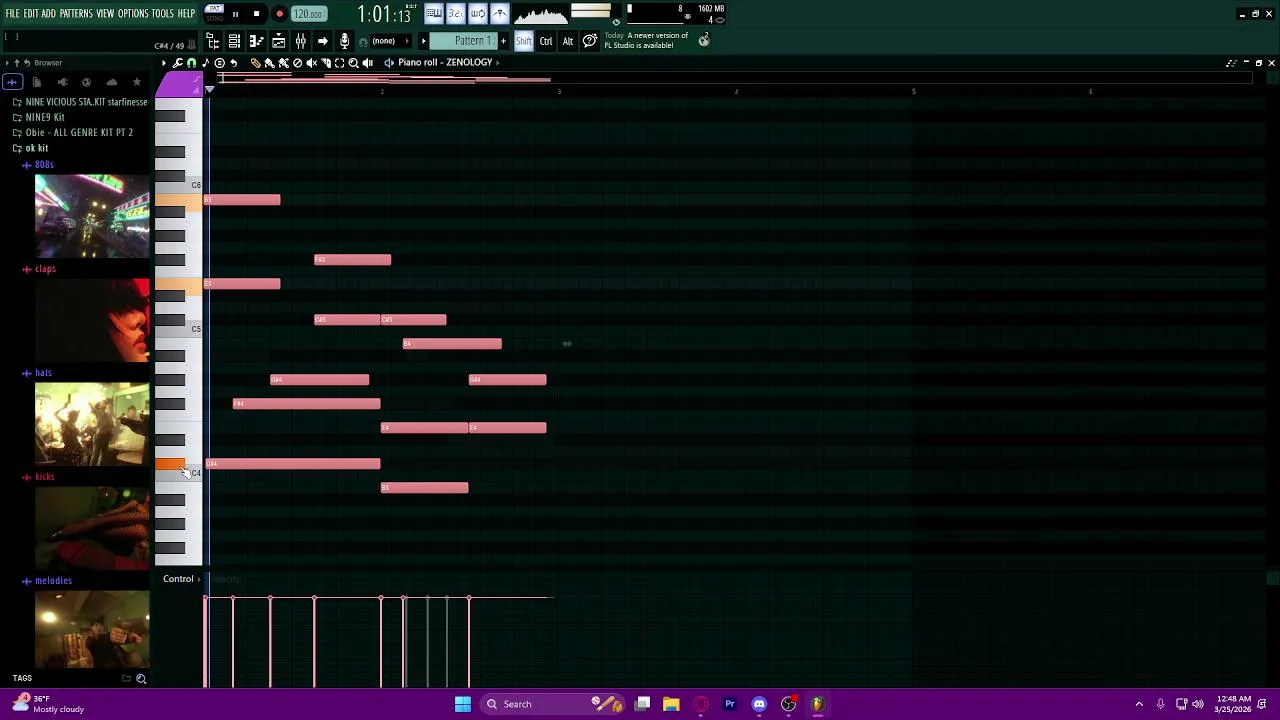This screenshot has width=1280, height=720.
Task: Click the plus button next to Pattern 1
Action: (x=503, y=41)
